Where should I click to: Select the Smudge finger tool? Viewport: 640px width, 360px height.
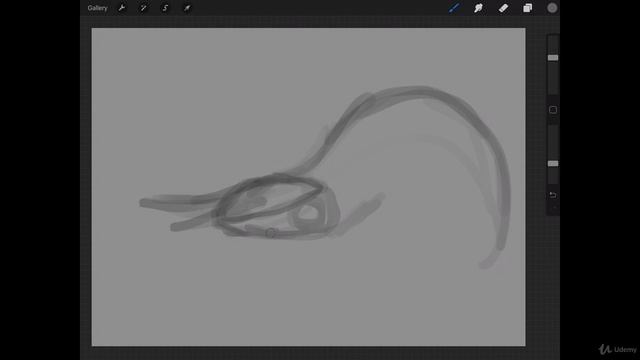(478, 8)
